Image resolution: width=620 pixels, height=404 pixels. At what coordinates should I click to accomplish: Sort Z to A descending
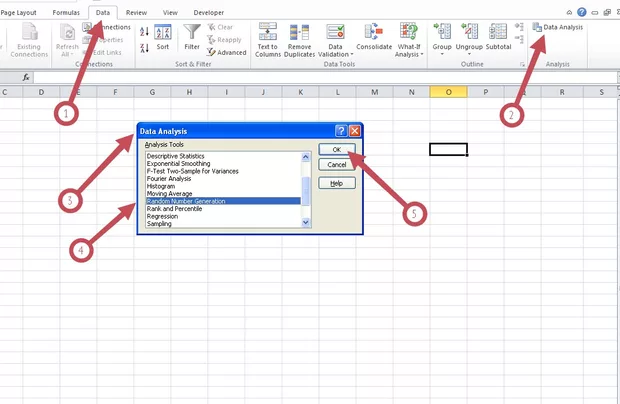point(144,48)
